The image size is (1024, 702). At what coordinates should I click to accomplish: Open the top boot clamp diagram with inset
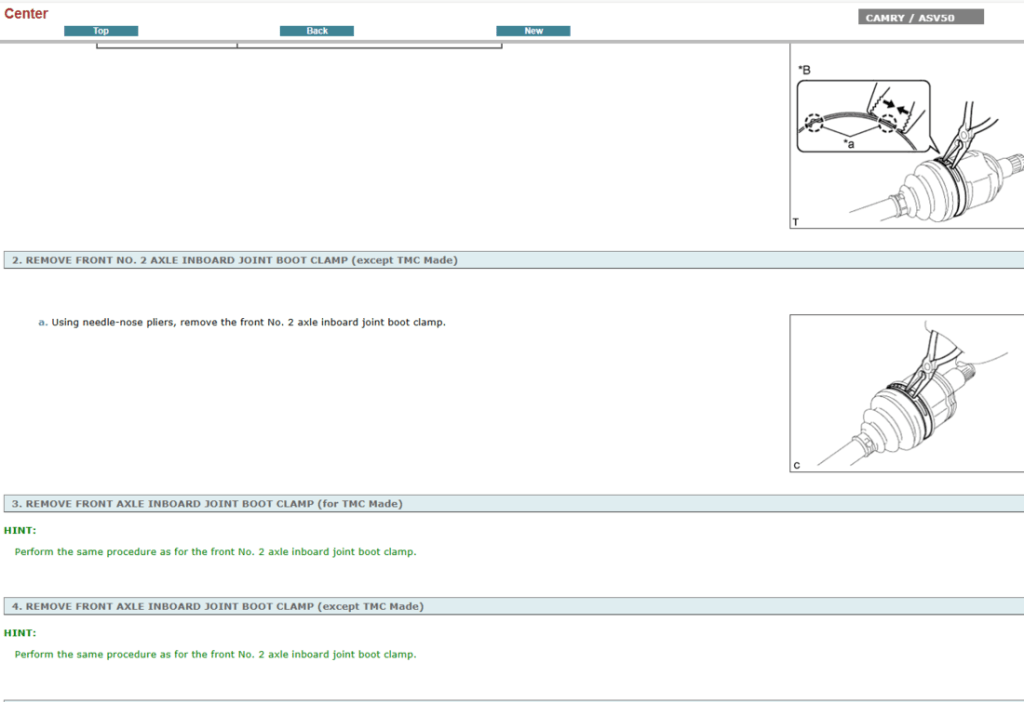click(x=906, y=137)
